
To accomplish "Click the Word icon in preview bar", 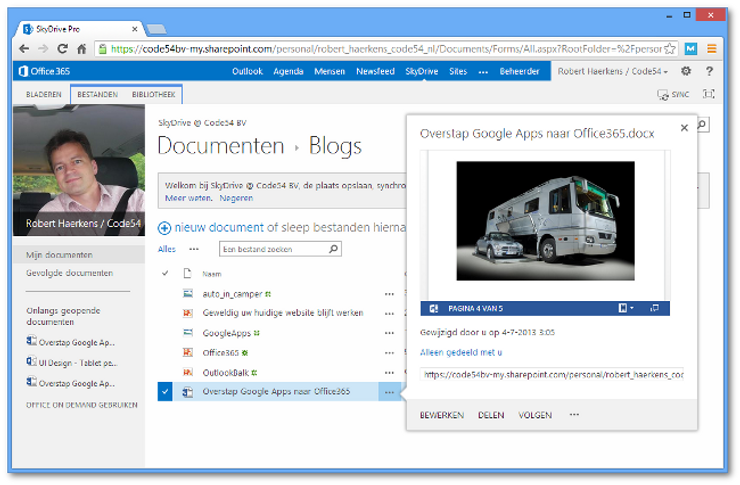I will click(433, 309).
